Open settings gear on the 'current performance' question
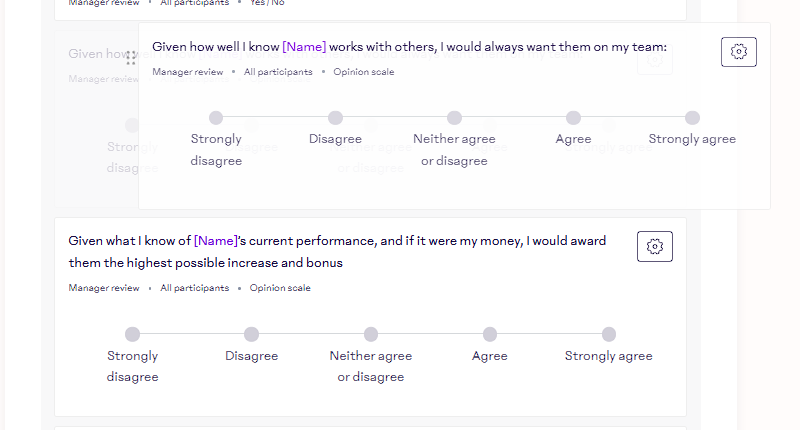This screenshot has height=430, width=800. coord(655,246)
